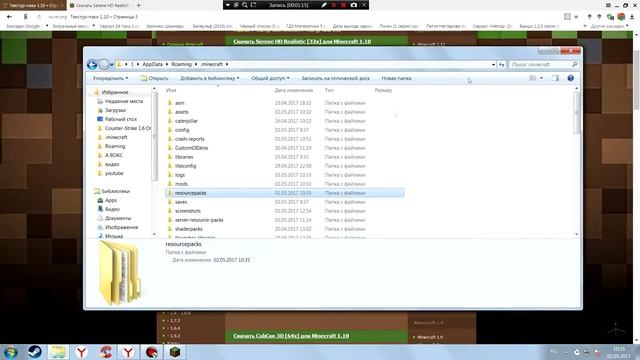This screenshot has width=640, height=360.
Task: Open Counter-Strike 1.6 favorite in sidebar
Action: (127, 128)
